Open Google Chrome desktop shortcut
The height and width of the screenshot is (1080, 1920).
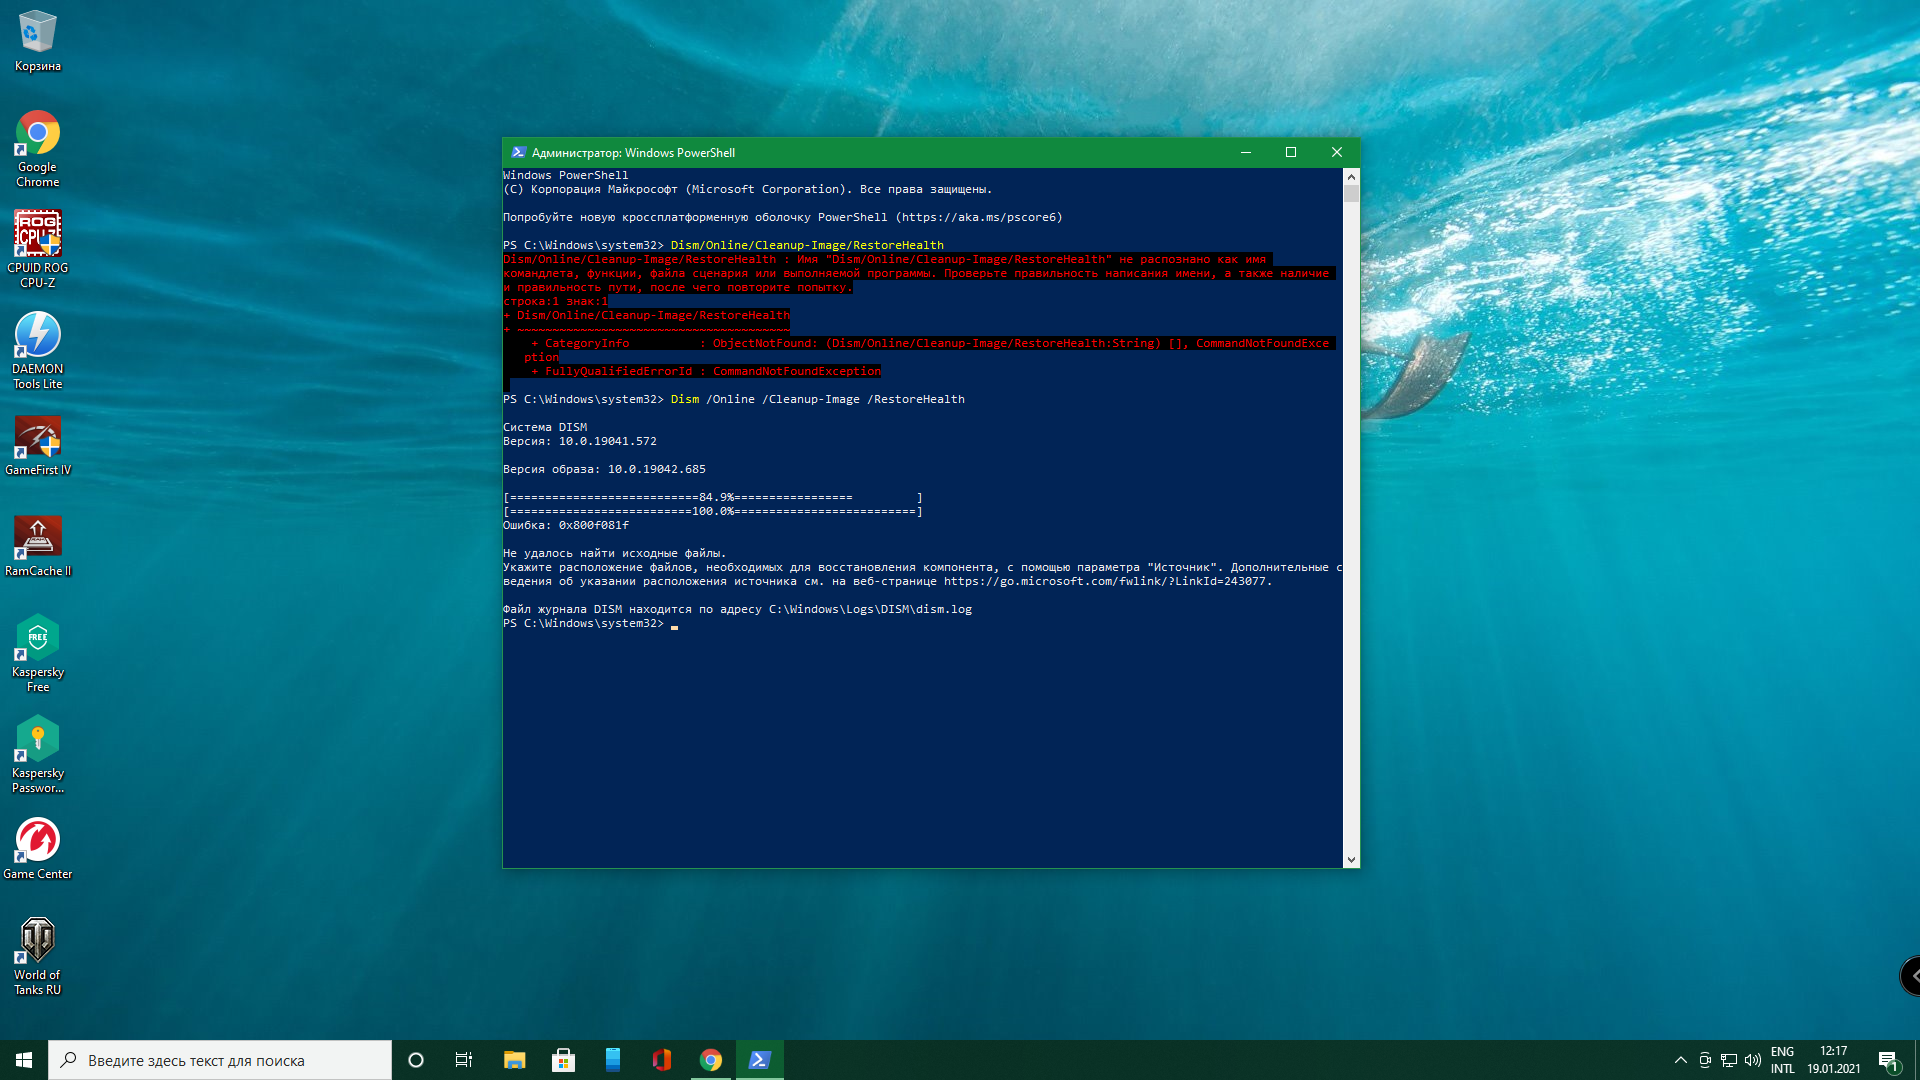[38, 149]
